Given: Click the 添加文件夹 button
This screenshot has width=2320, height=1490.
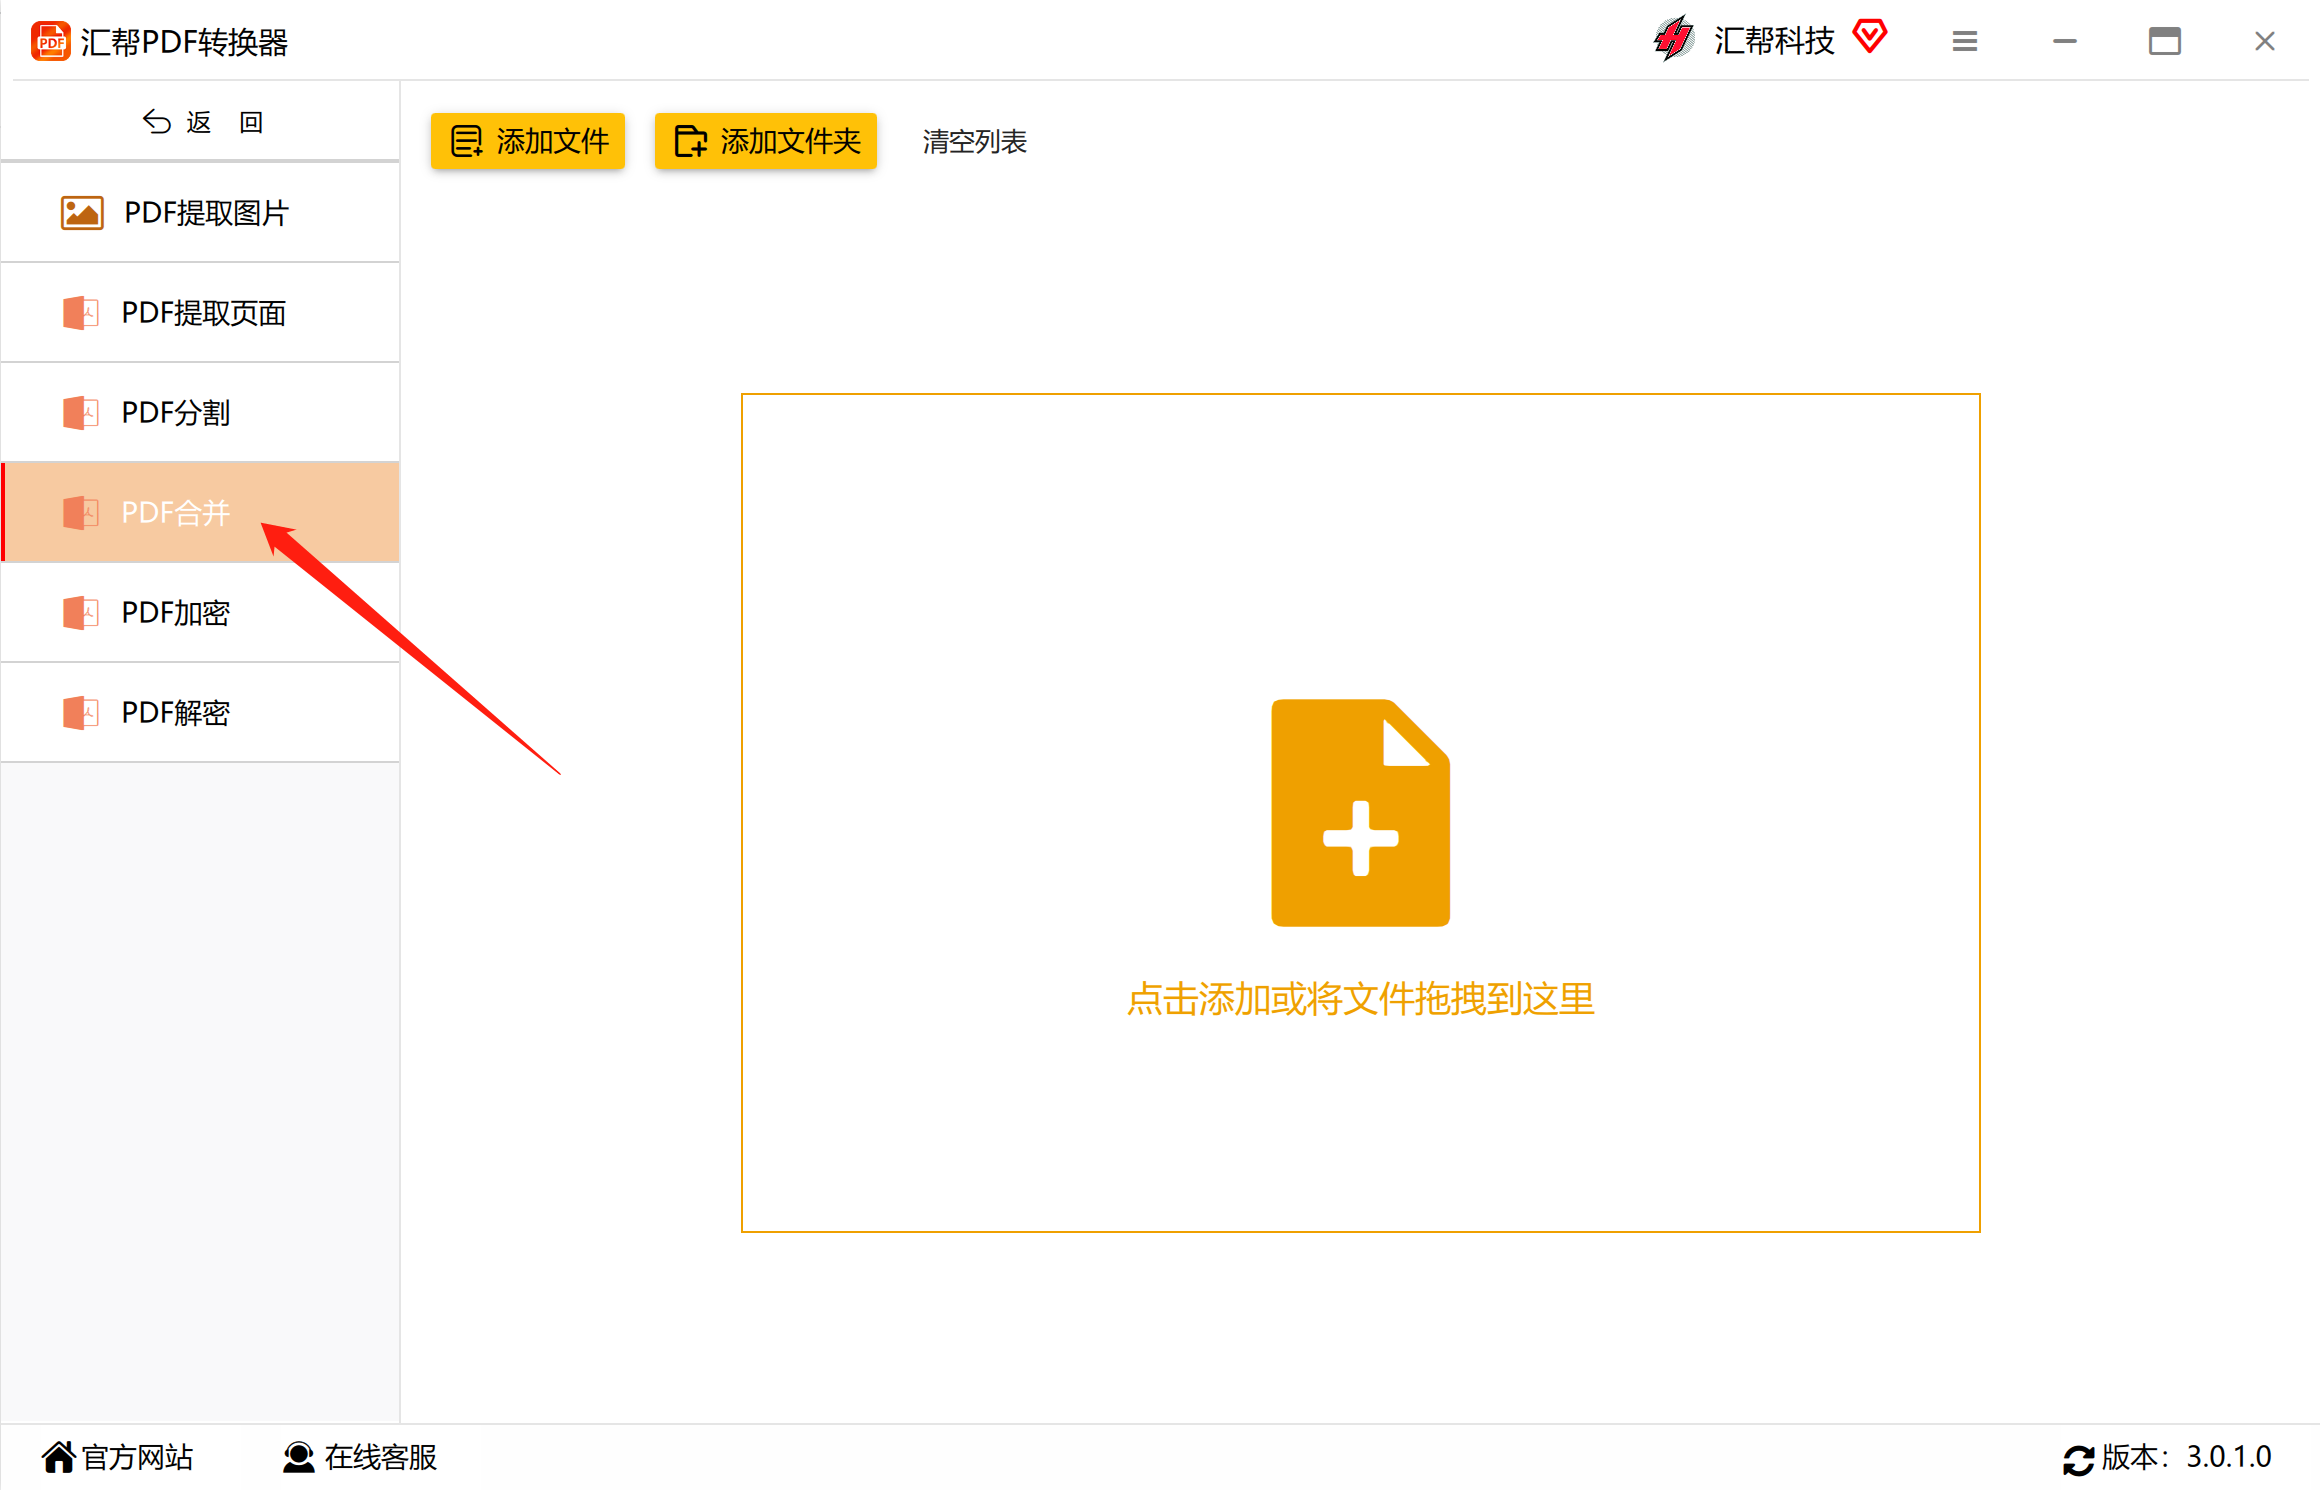Looking at the screenshot, I should point(766,141).
